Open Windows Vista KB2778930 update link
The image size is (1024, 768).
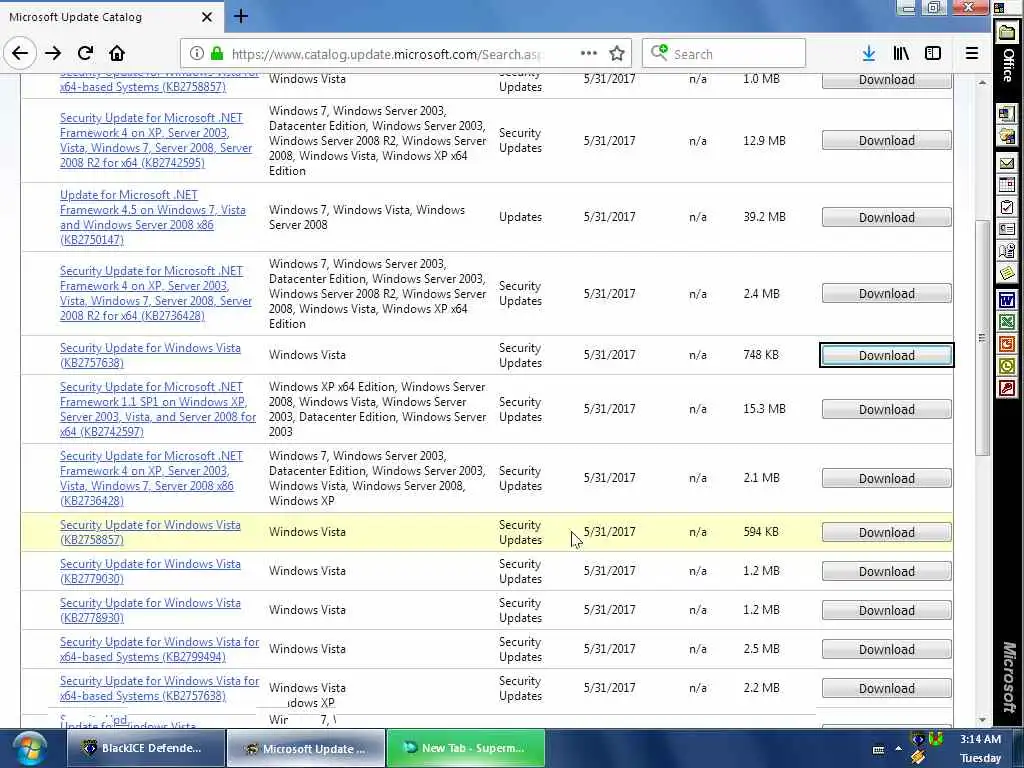point(150,610)
